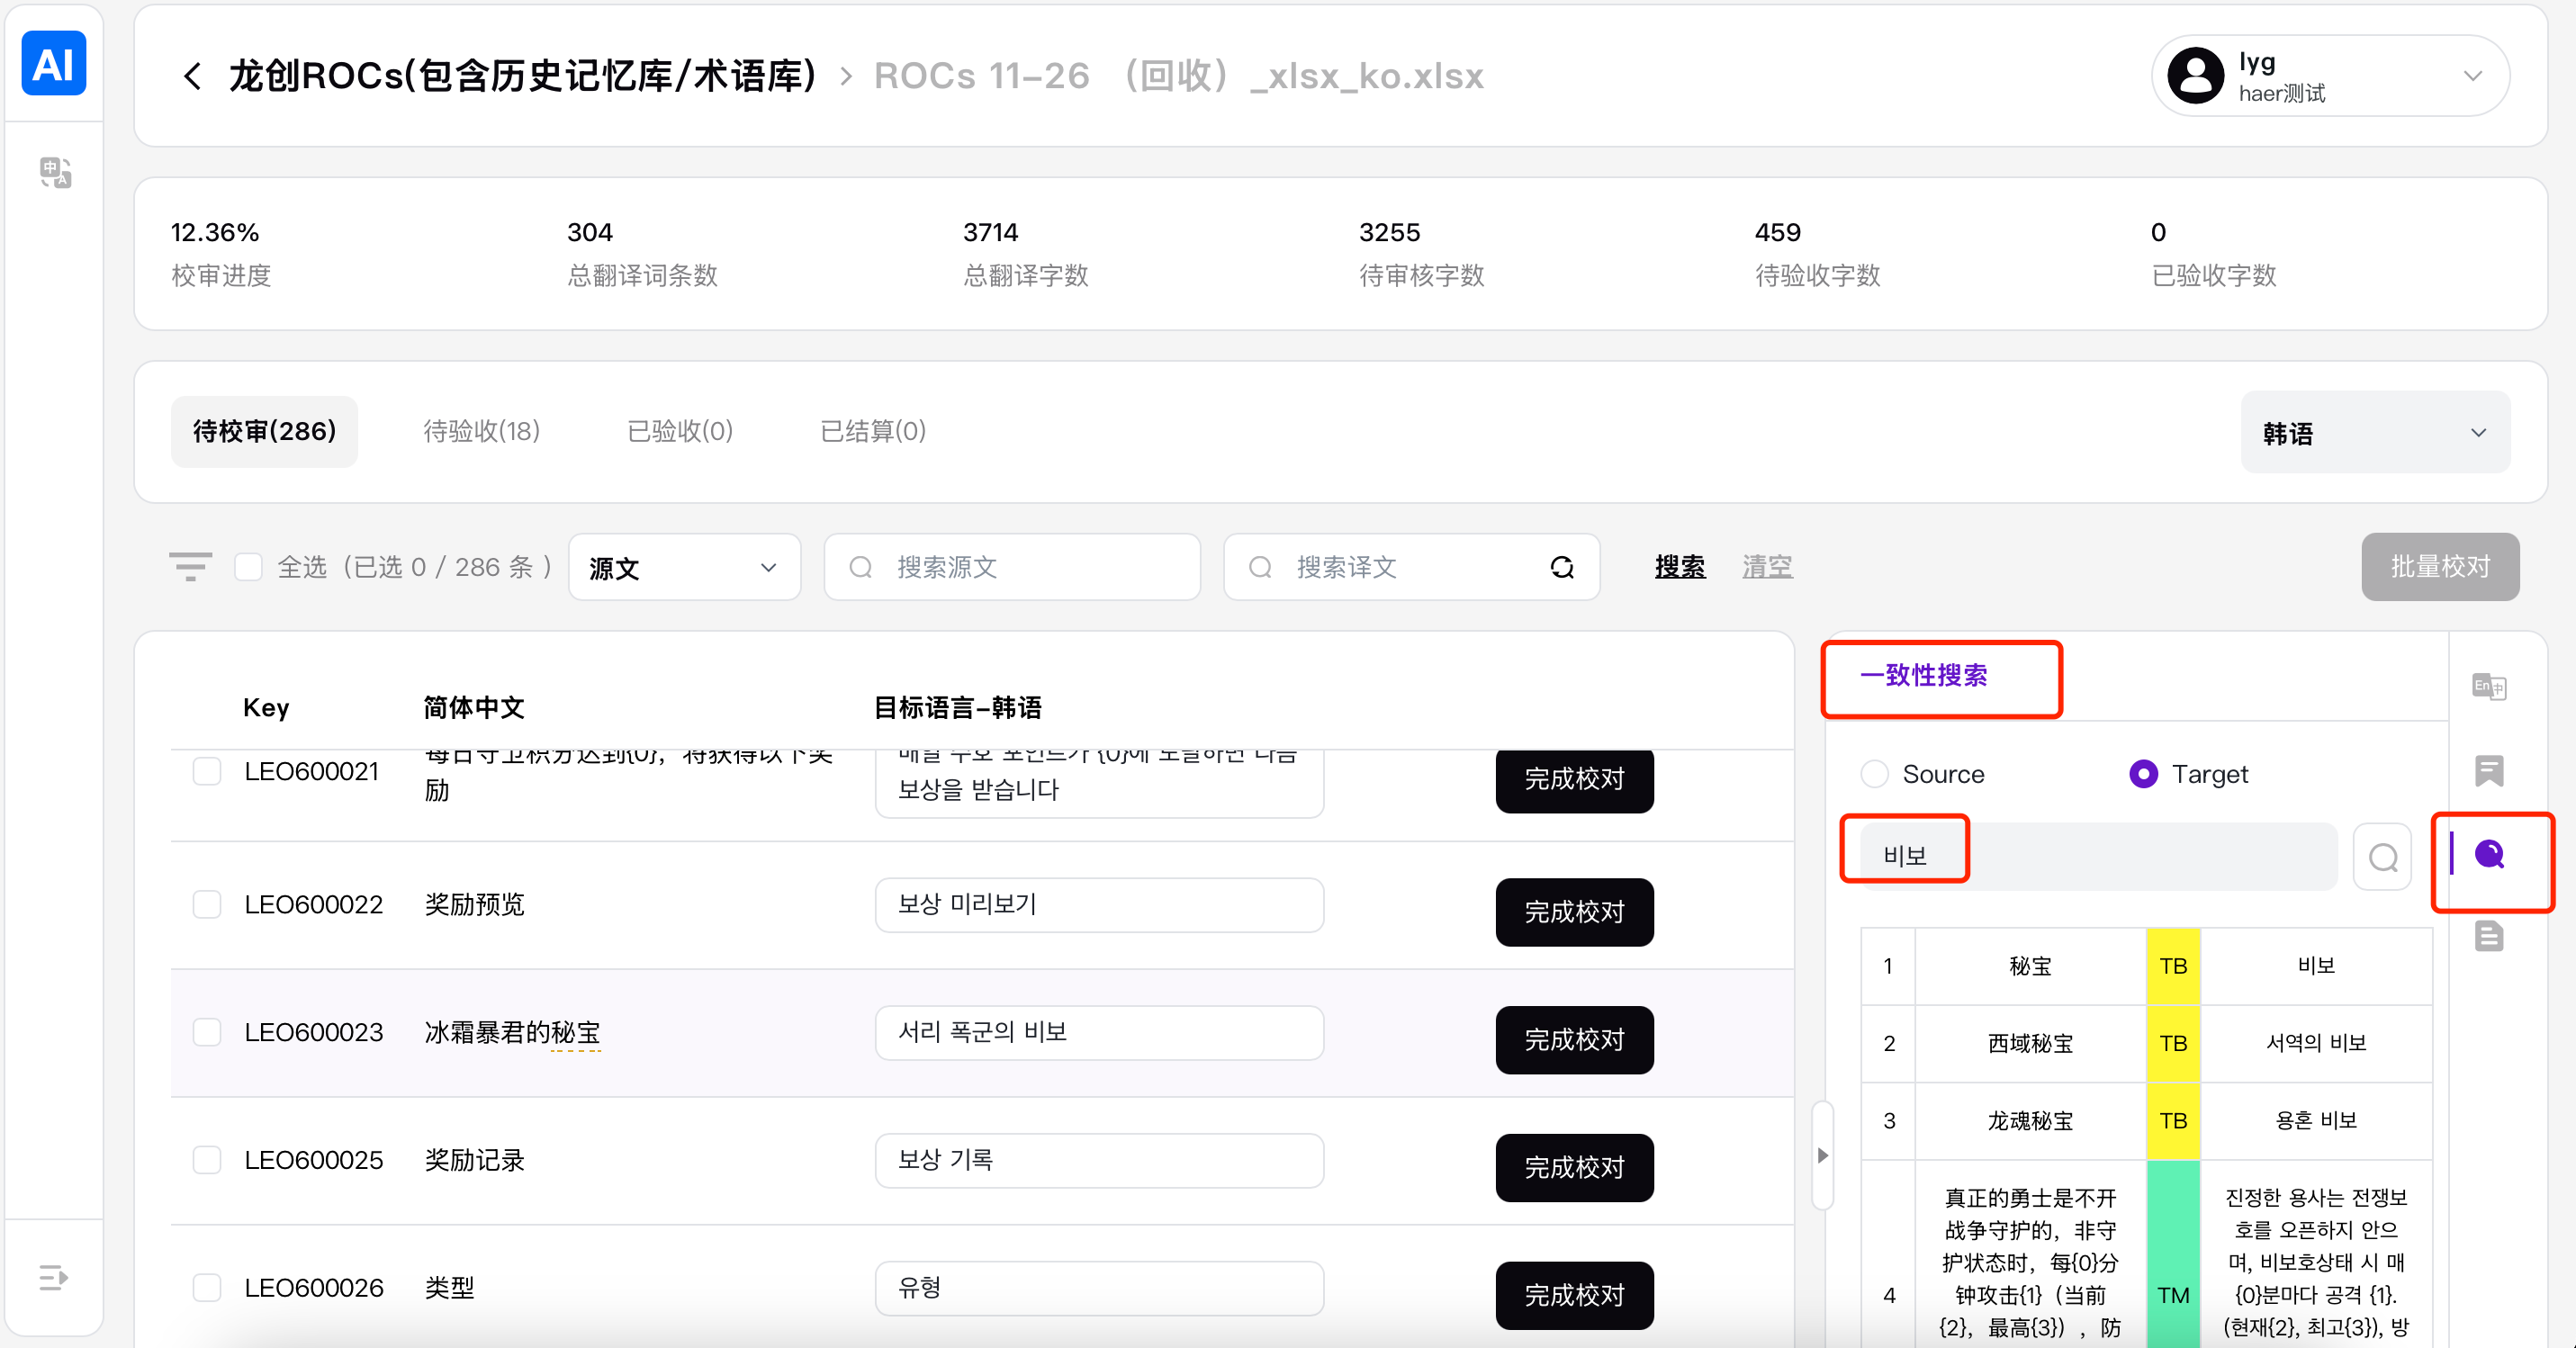Click the back arrow beside project title
The image size is (2576, 1348).
click(192, 76)
